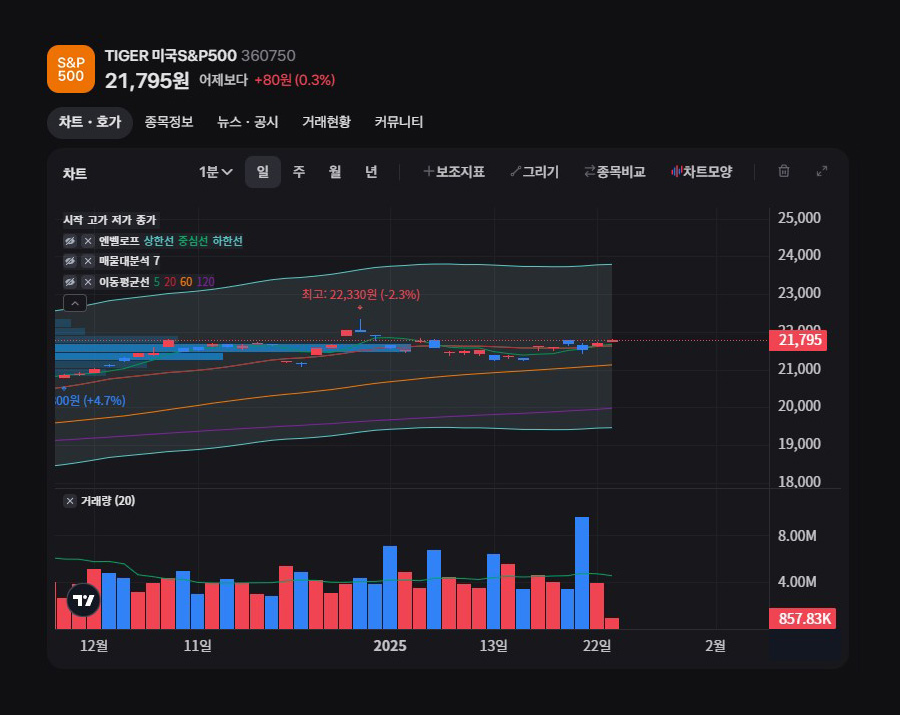
Task: Expand chart to fullscreen
Action: pos(822,171)
